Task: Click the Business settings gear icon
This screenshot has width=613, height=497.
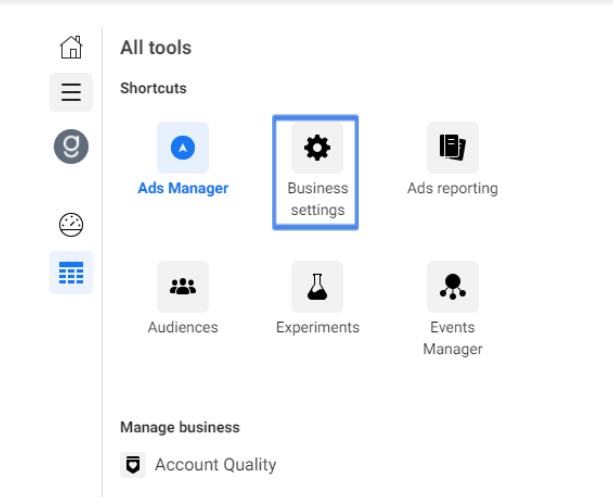Action: coord(317,147)
